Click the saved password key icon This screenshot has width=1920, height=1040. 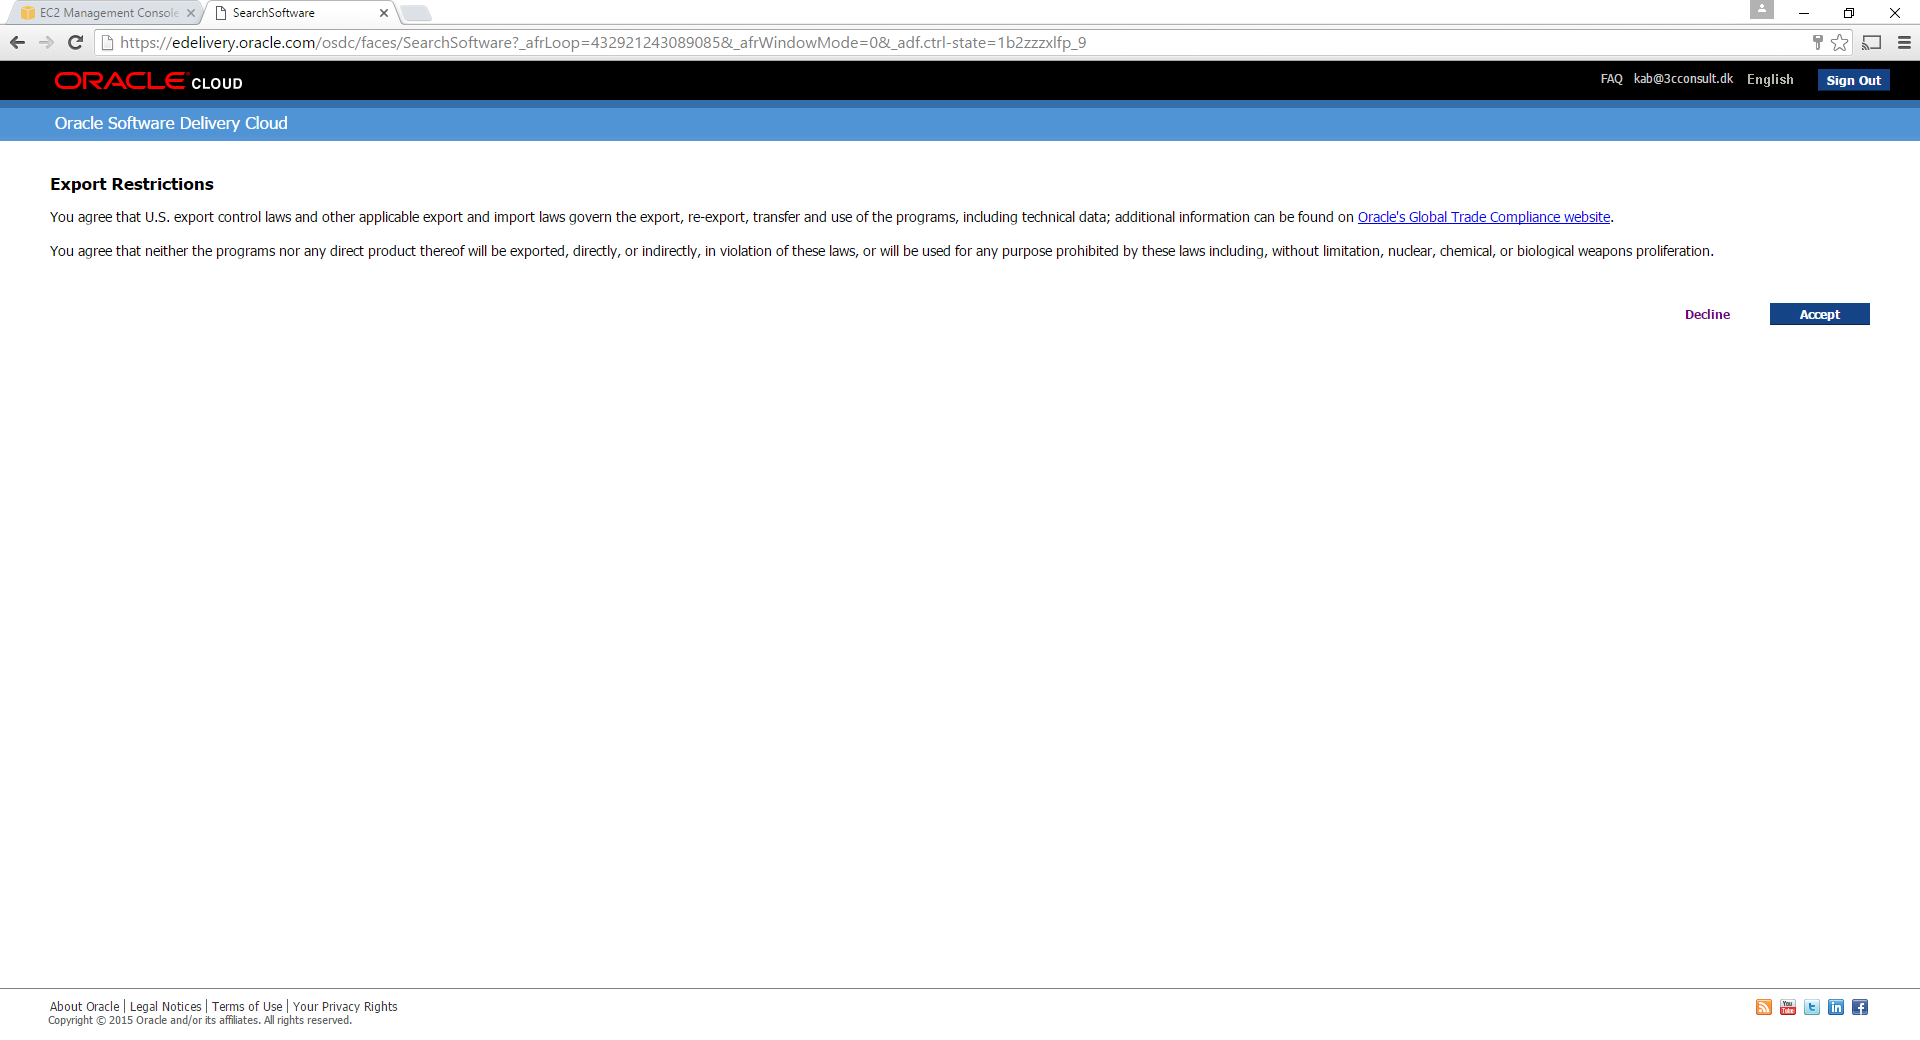click(1817, 42)
